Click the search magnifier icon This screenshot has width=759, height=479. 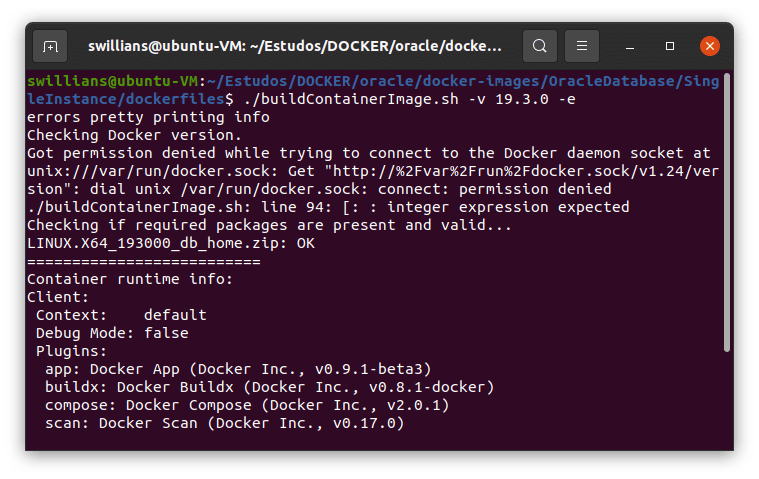539,46
